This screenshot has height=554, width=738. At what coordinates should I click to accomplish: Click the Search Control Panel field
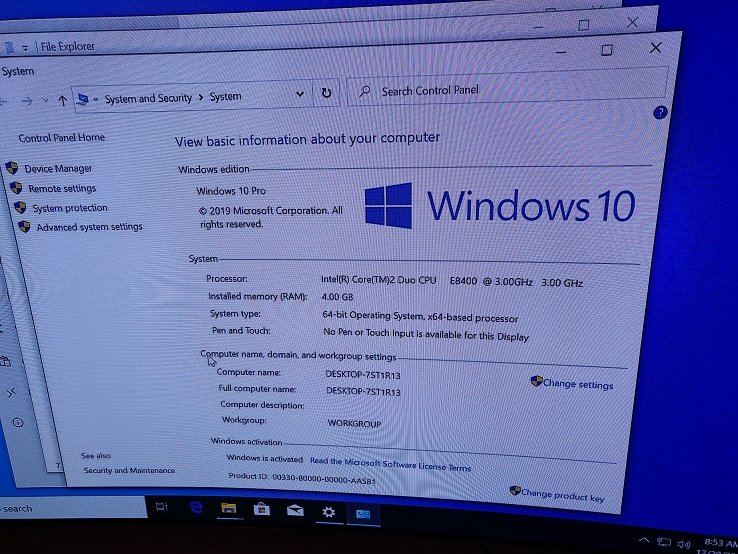tap(506, 88)
